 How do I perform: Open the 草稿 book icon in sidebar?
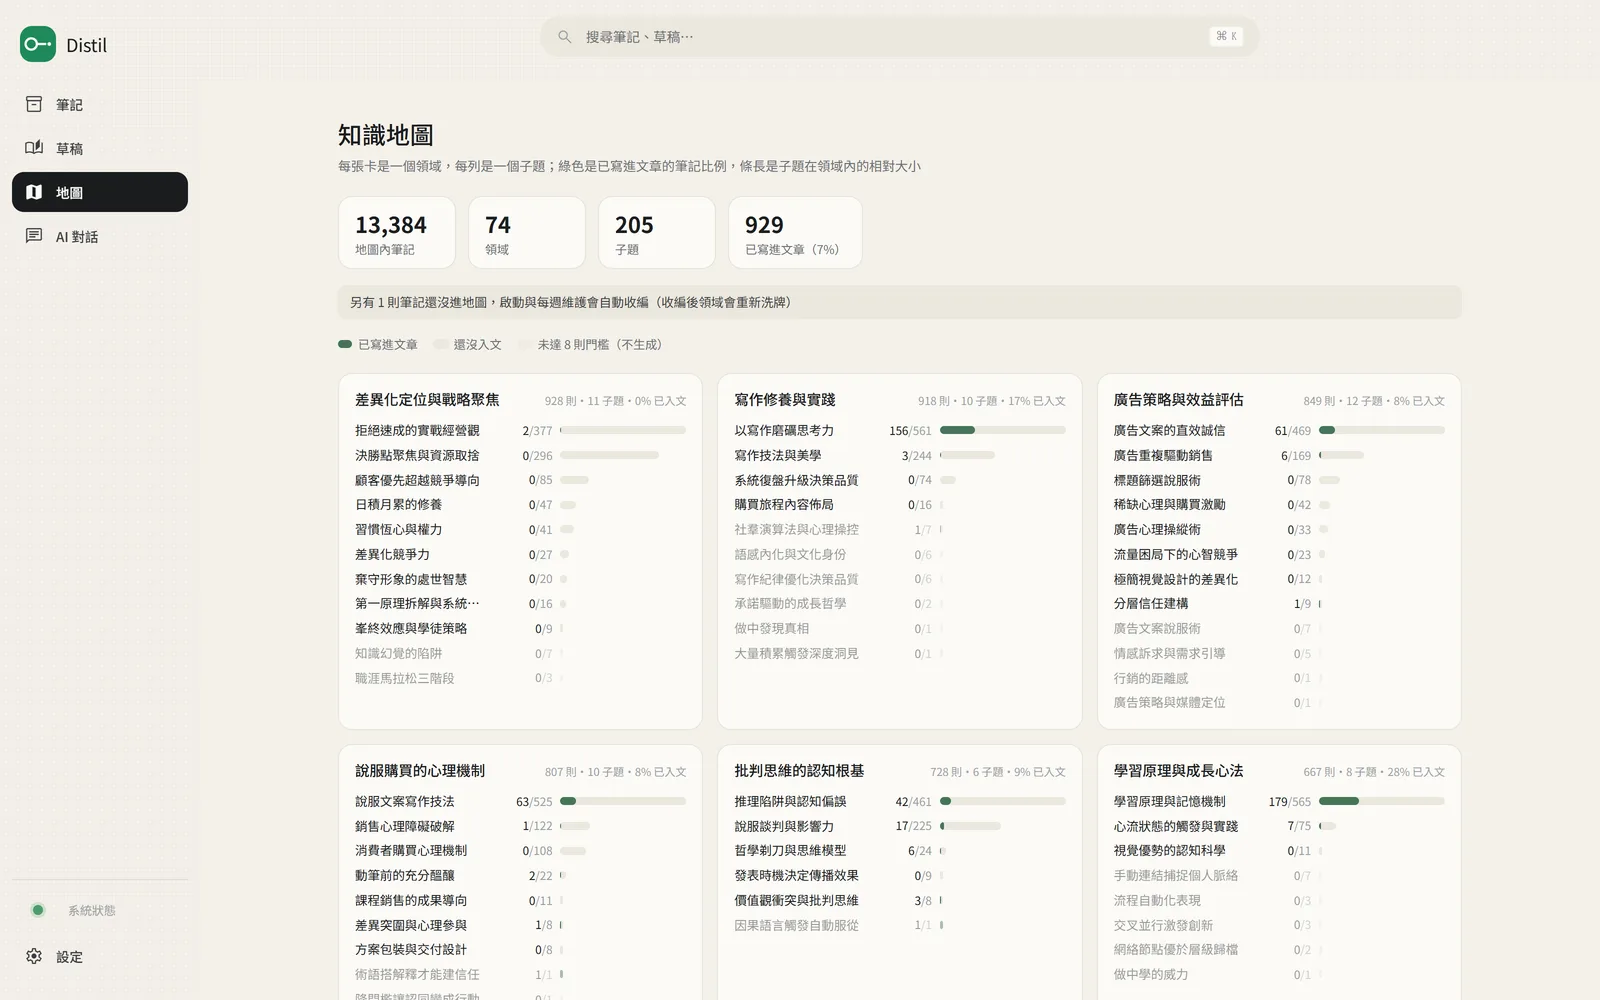(x=34, y=148)
